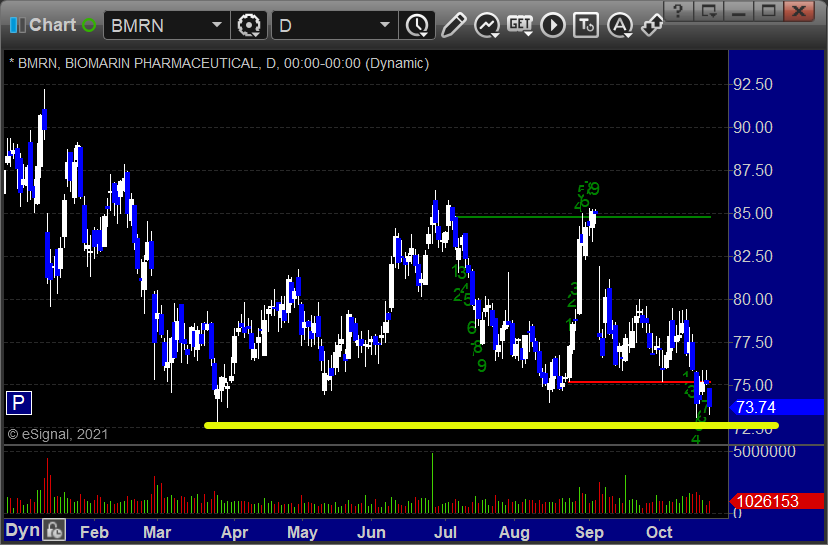Viewport: 828px width, 545px height.
Task: Start chart playback with play icon
Action: click(553, 25)
